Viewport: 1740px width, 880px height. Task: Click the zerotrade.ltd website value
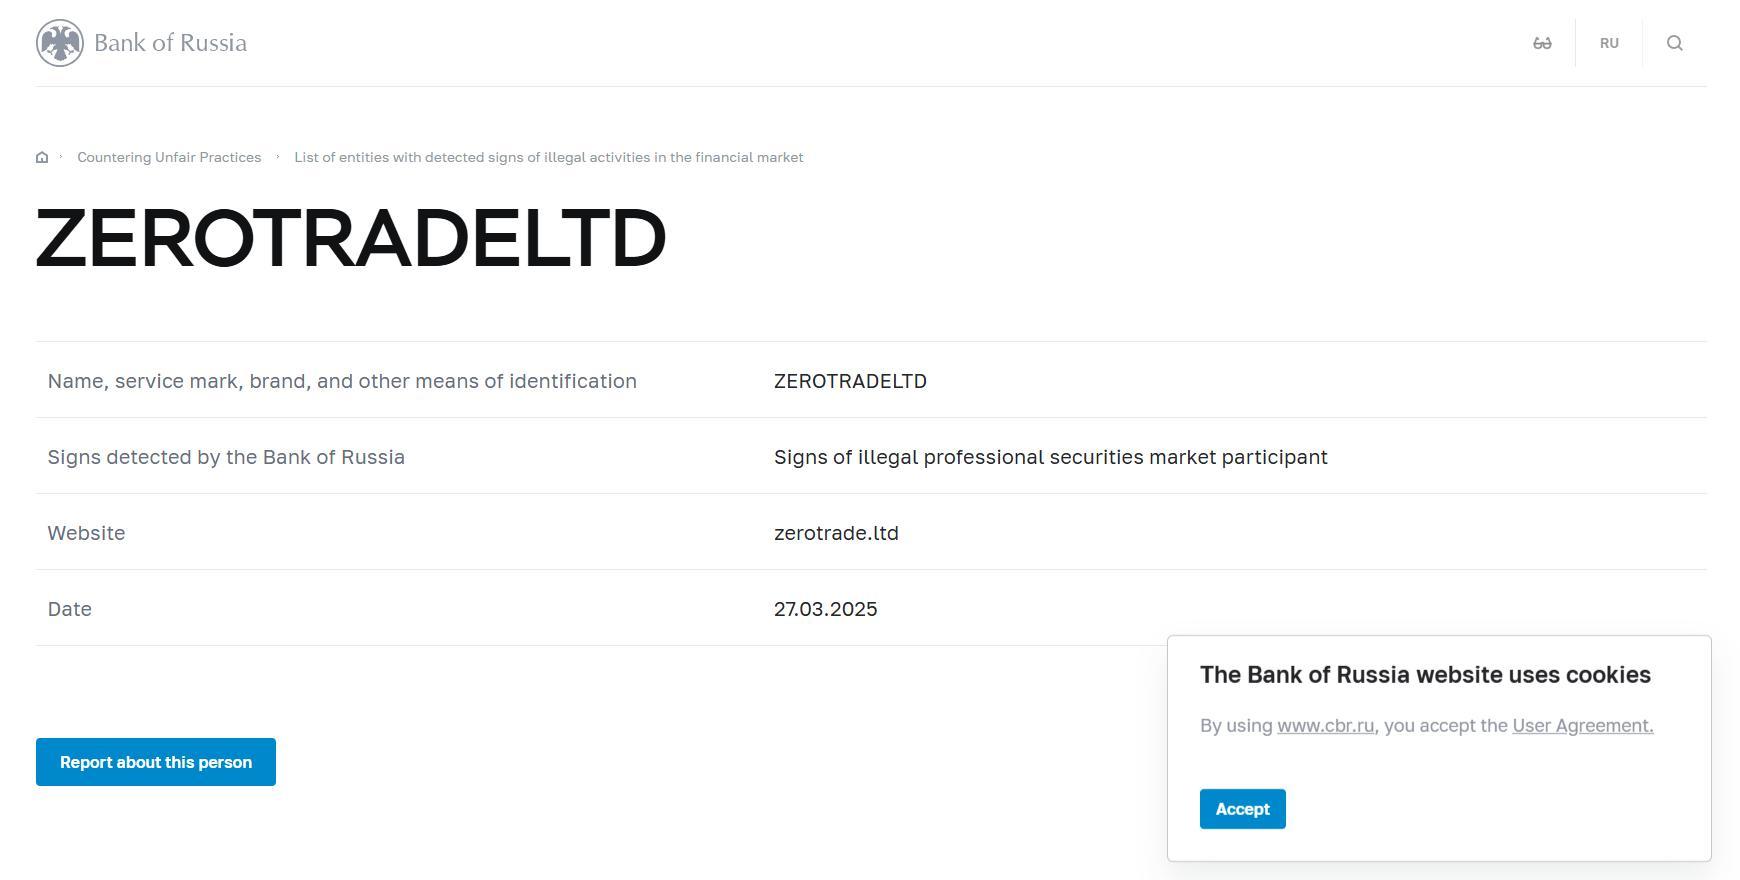836,533
